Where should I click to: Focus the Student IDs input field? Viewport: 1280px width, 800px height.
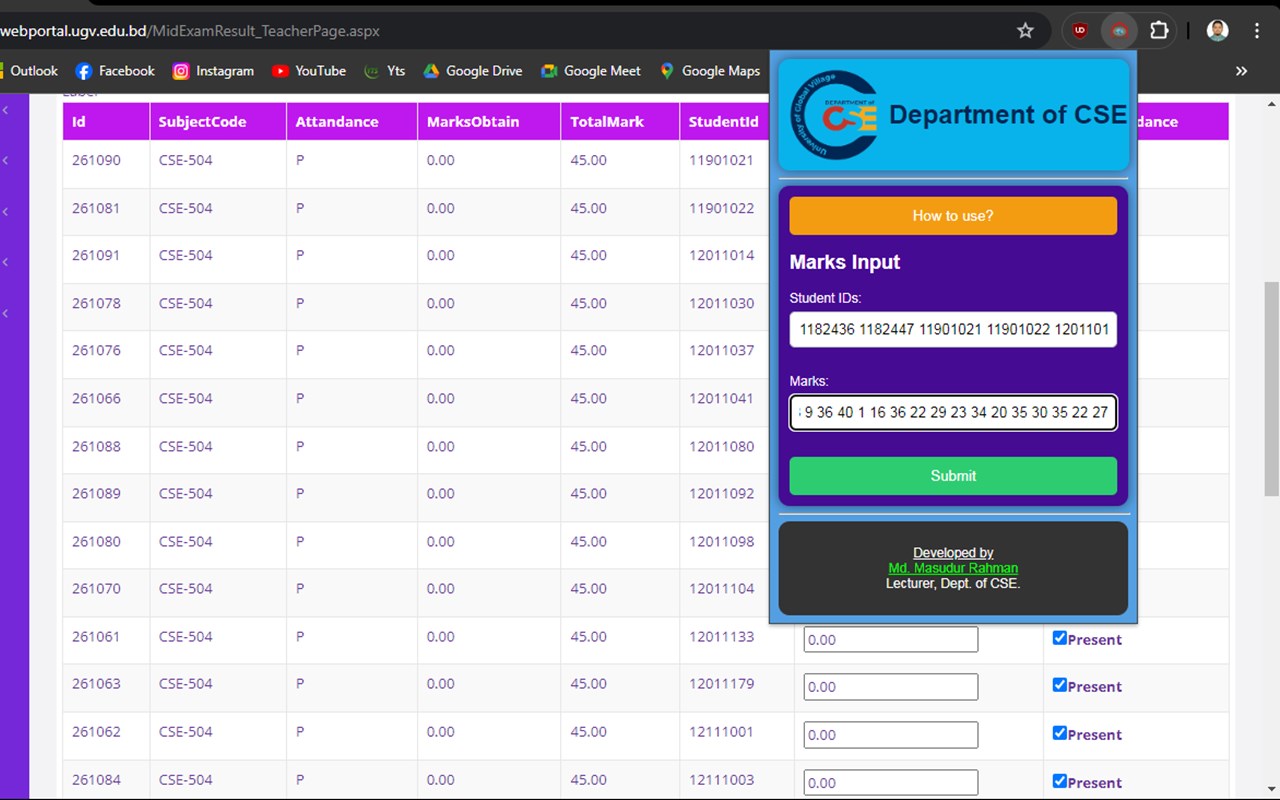click(953, 329)
